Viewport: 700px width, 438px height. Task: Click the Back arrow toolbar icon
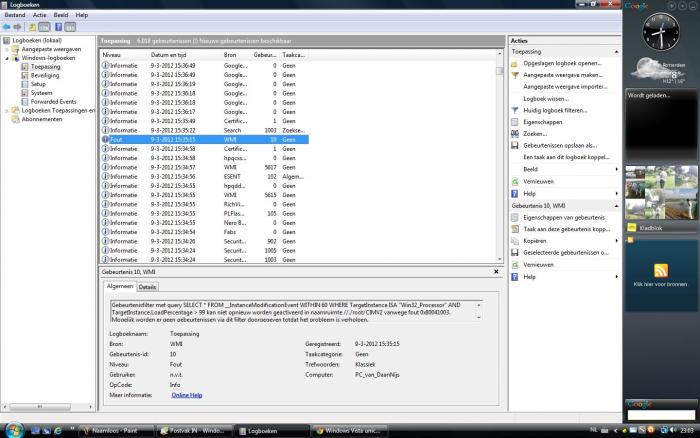coord(7,27)
